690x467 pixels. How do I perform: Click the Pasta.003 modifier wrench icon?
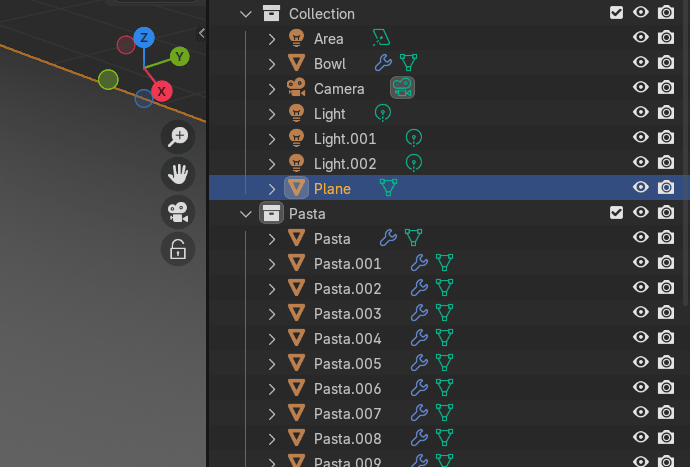420,313
